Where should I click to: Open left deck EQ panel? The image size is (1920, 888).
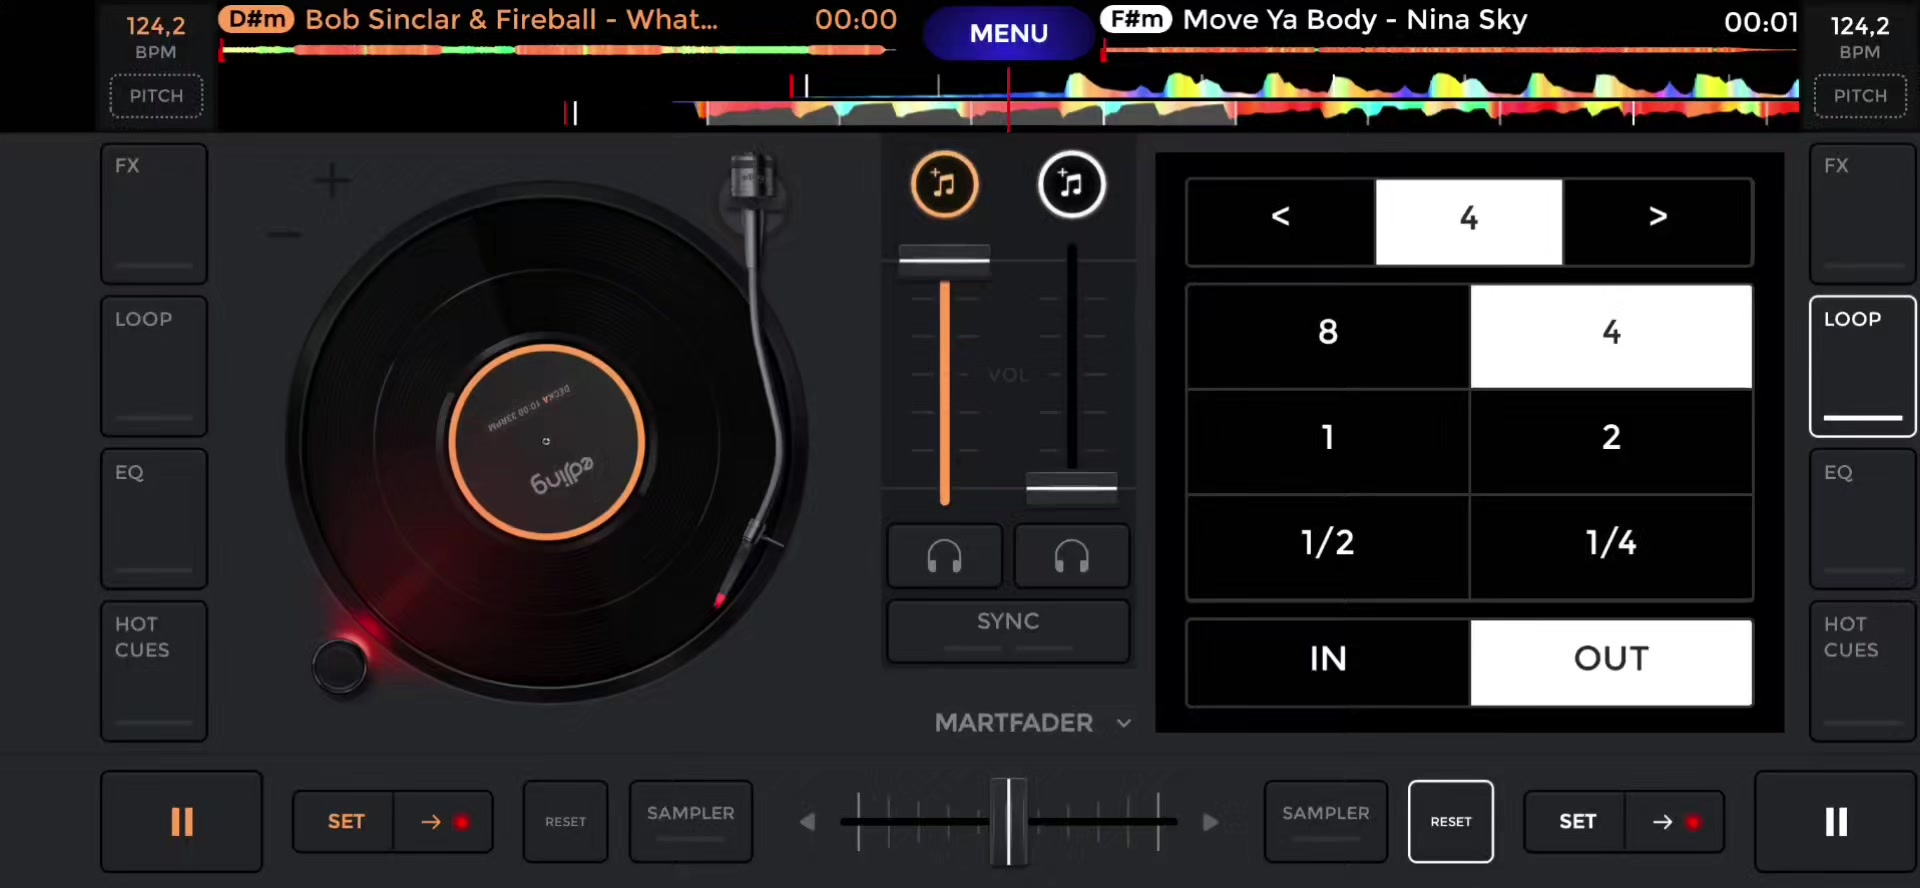154,519
